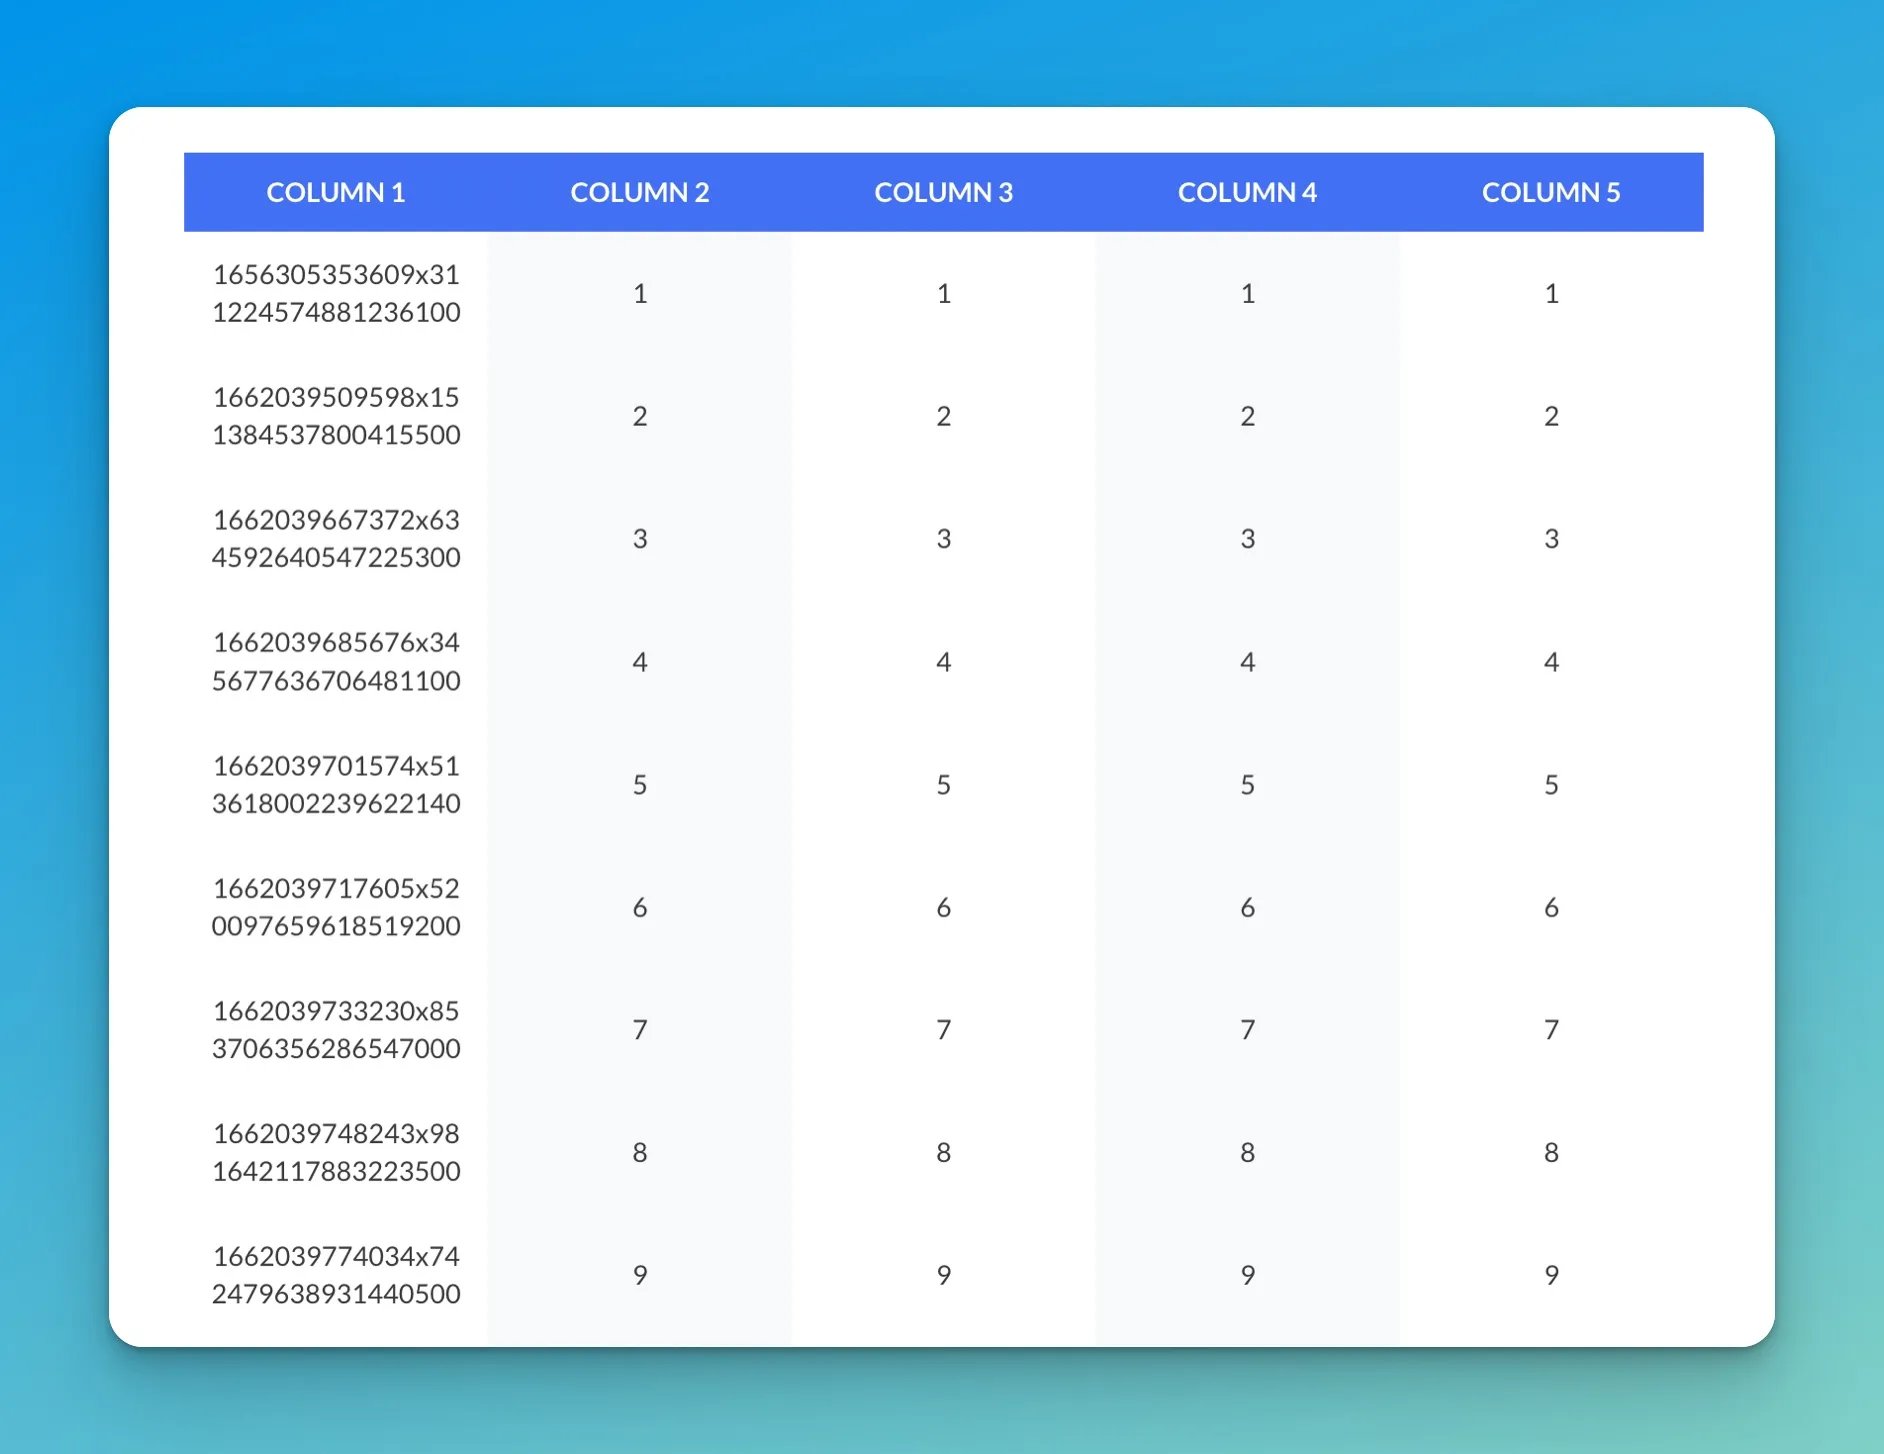Click the cell starting 1662039717605x52
The width and height of the screenshot is (1884, 1454).
coord(336,907)
